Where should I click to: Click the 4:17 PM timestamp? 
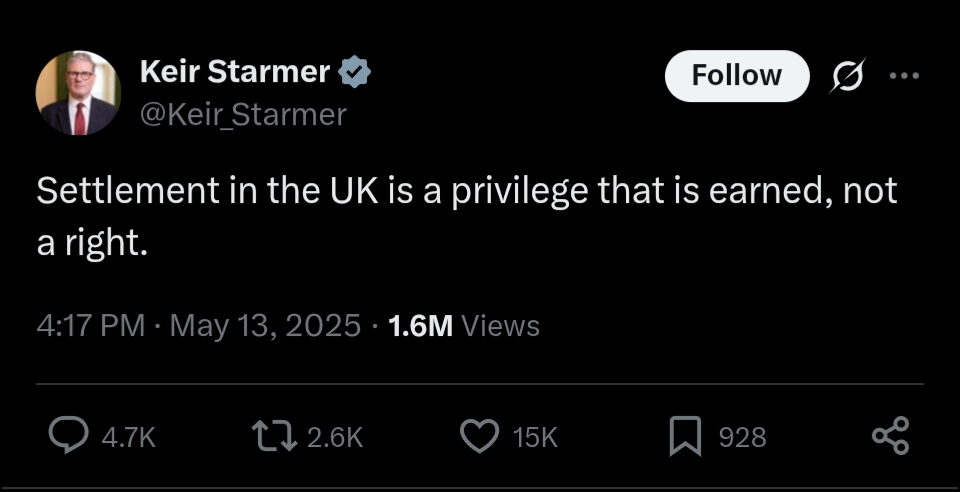(x=90, y=326)
